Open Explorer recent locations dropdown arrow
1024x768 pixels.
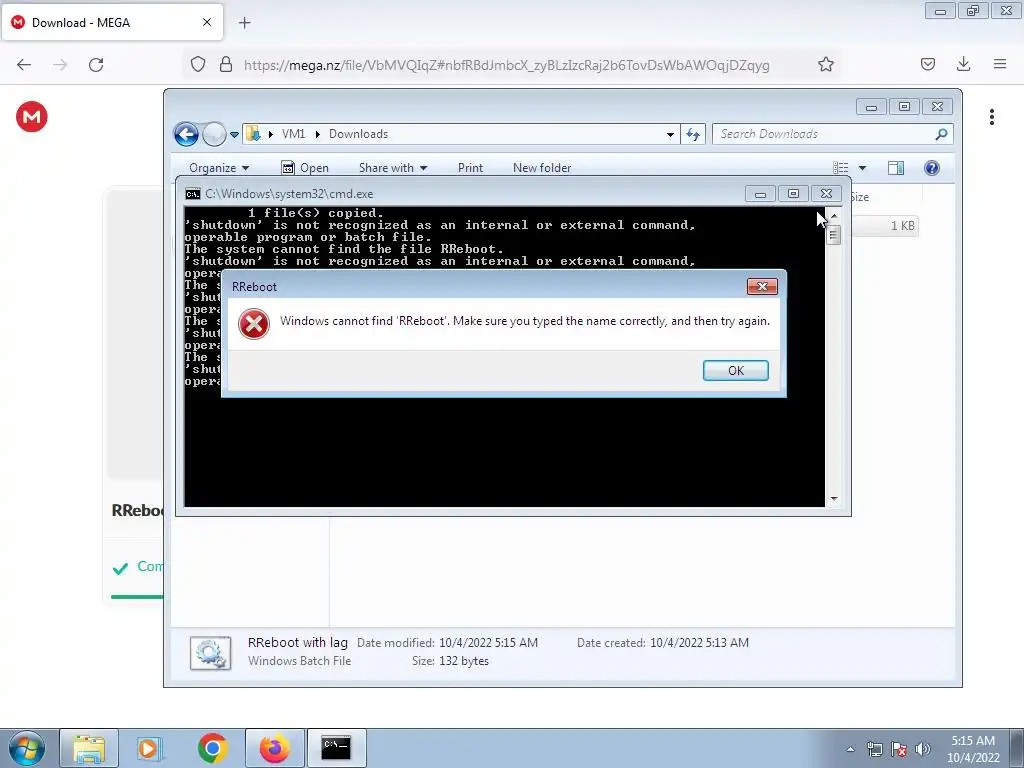click(234, 135)
